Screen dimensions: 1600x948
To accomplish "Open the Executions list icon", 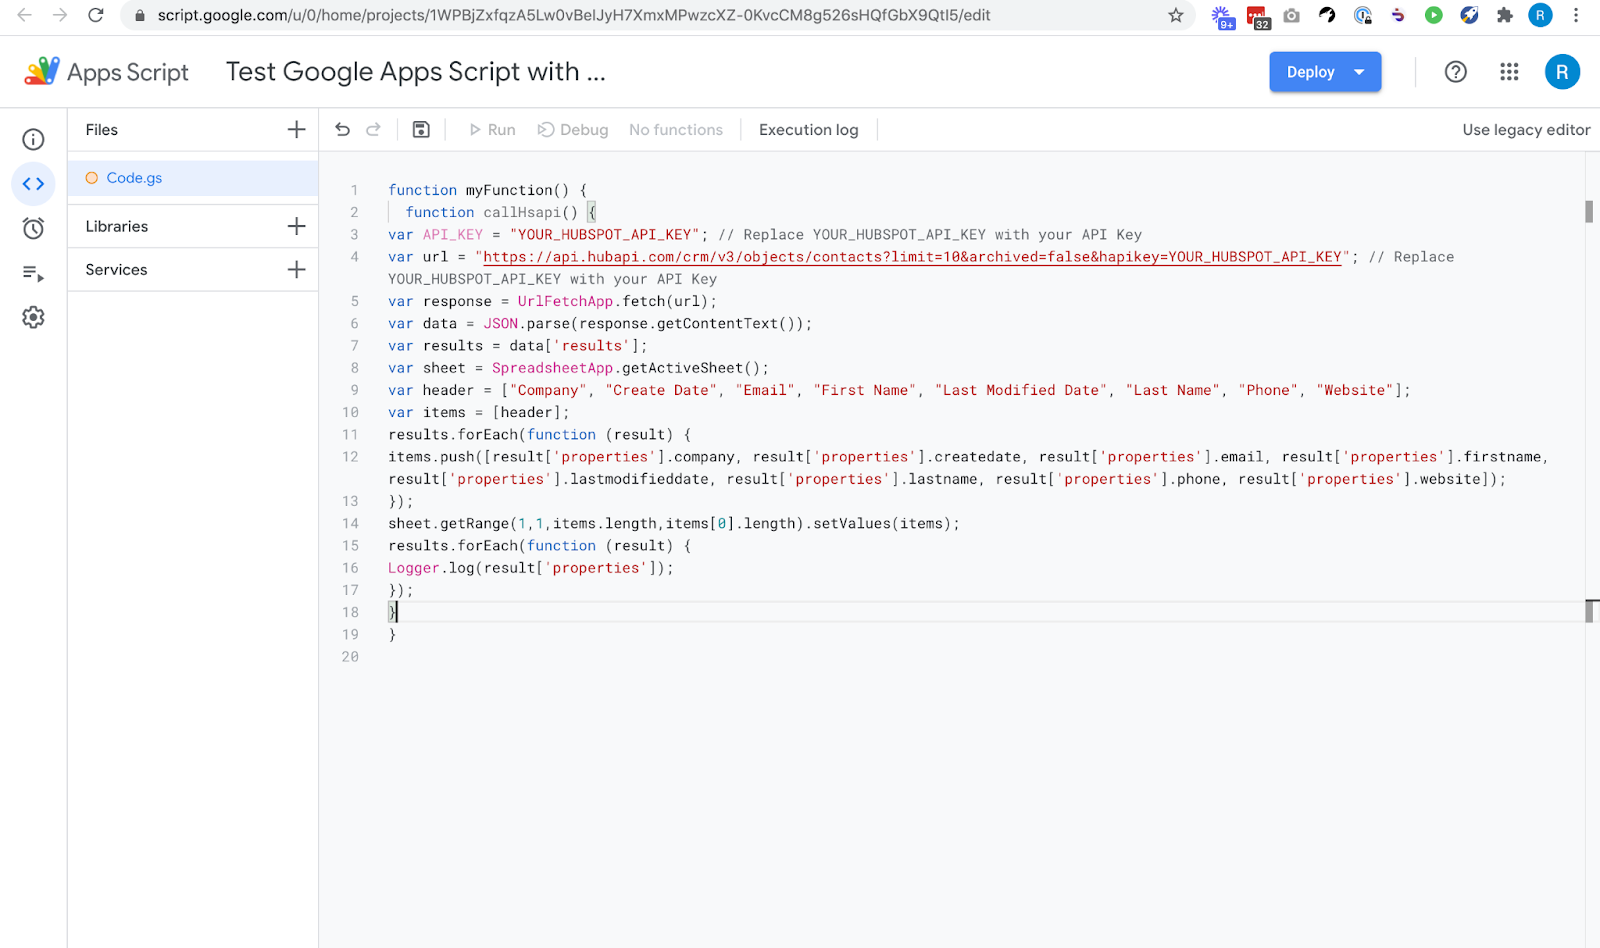I will click(x=33, y=273).
